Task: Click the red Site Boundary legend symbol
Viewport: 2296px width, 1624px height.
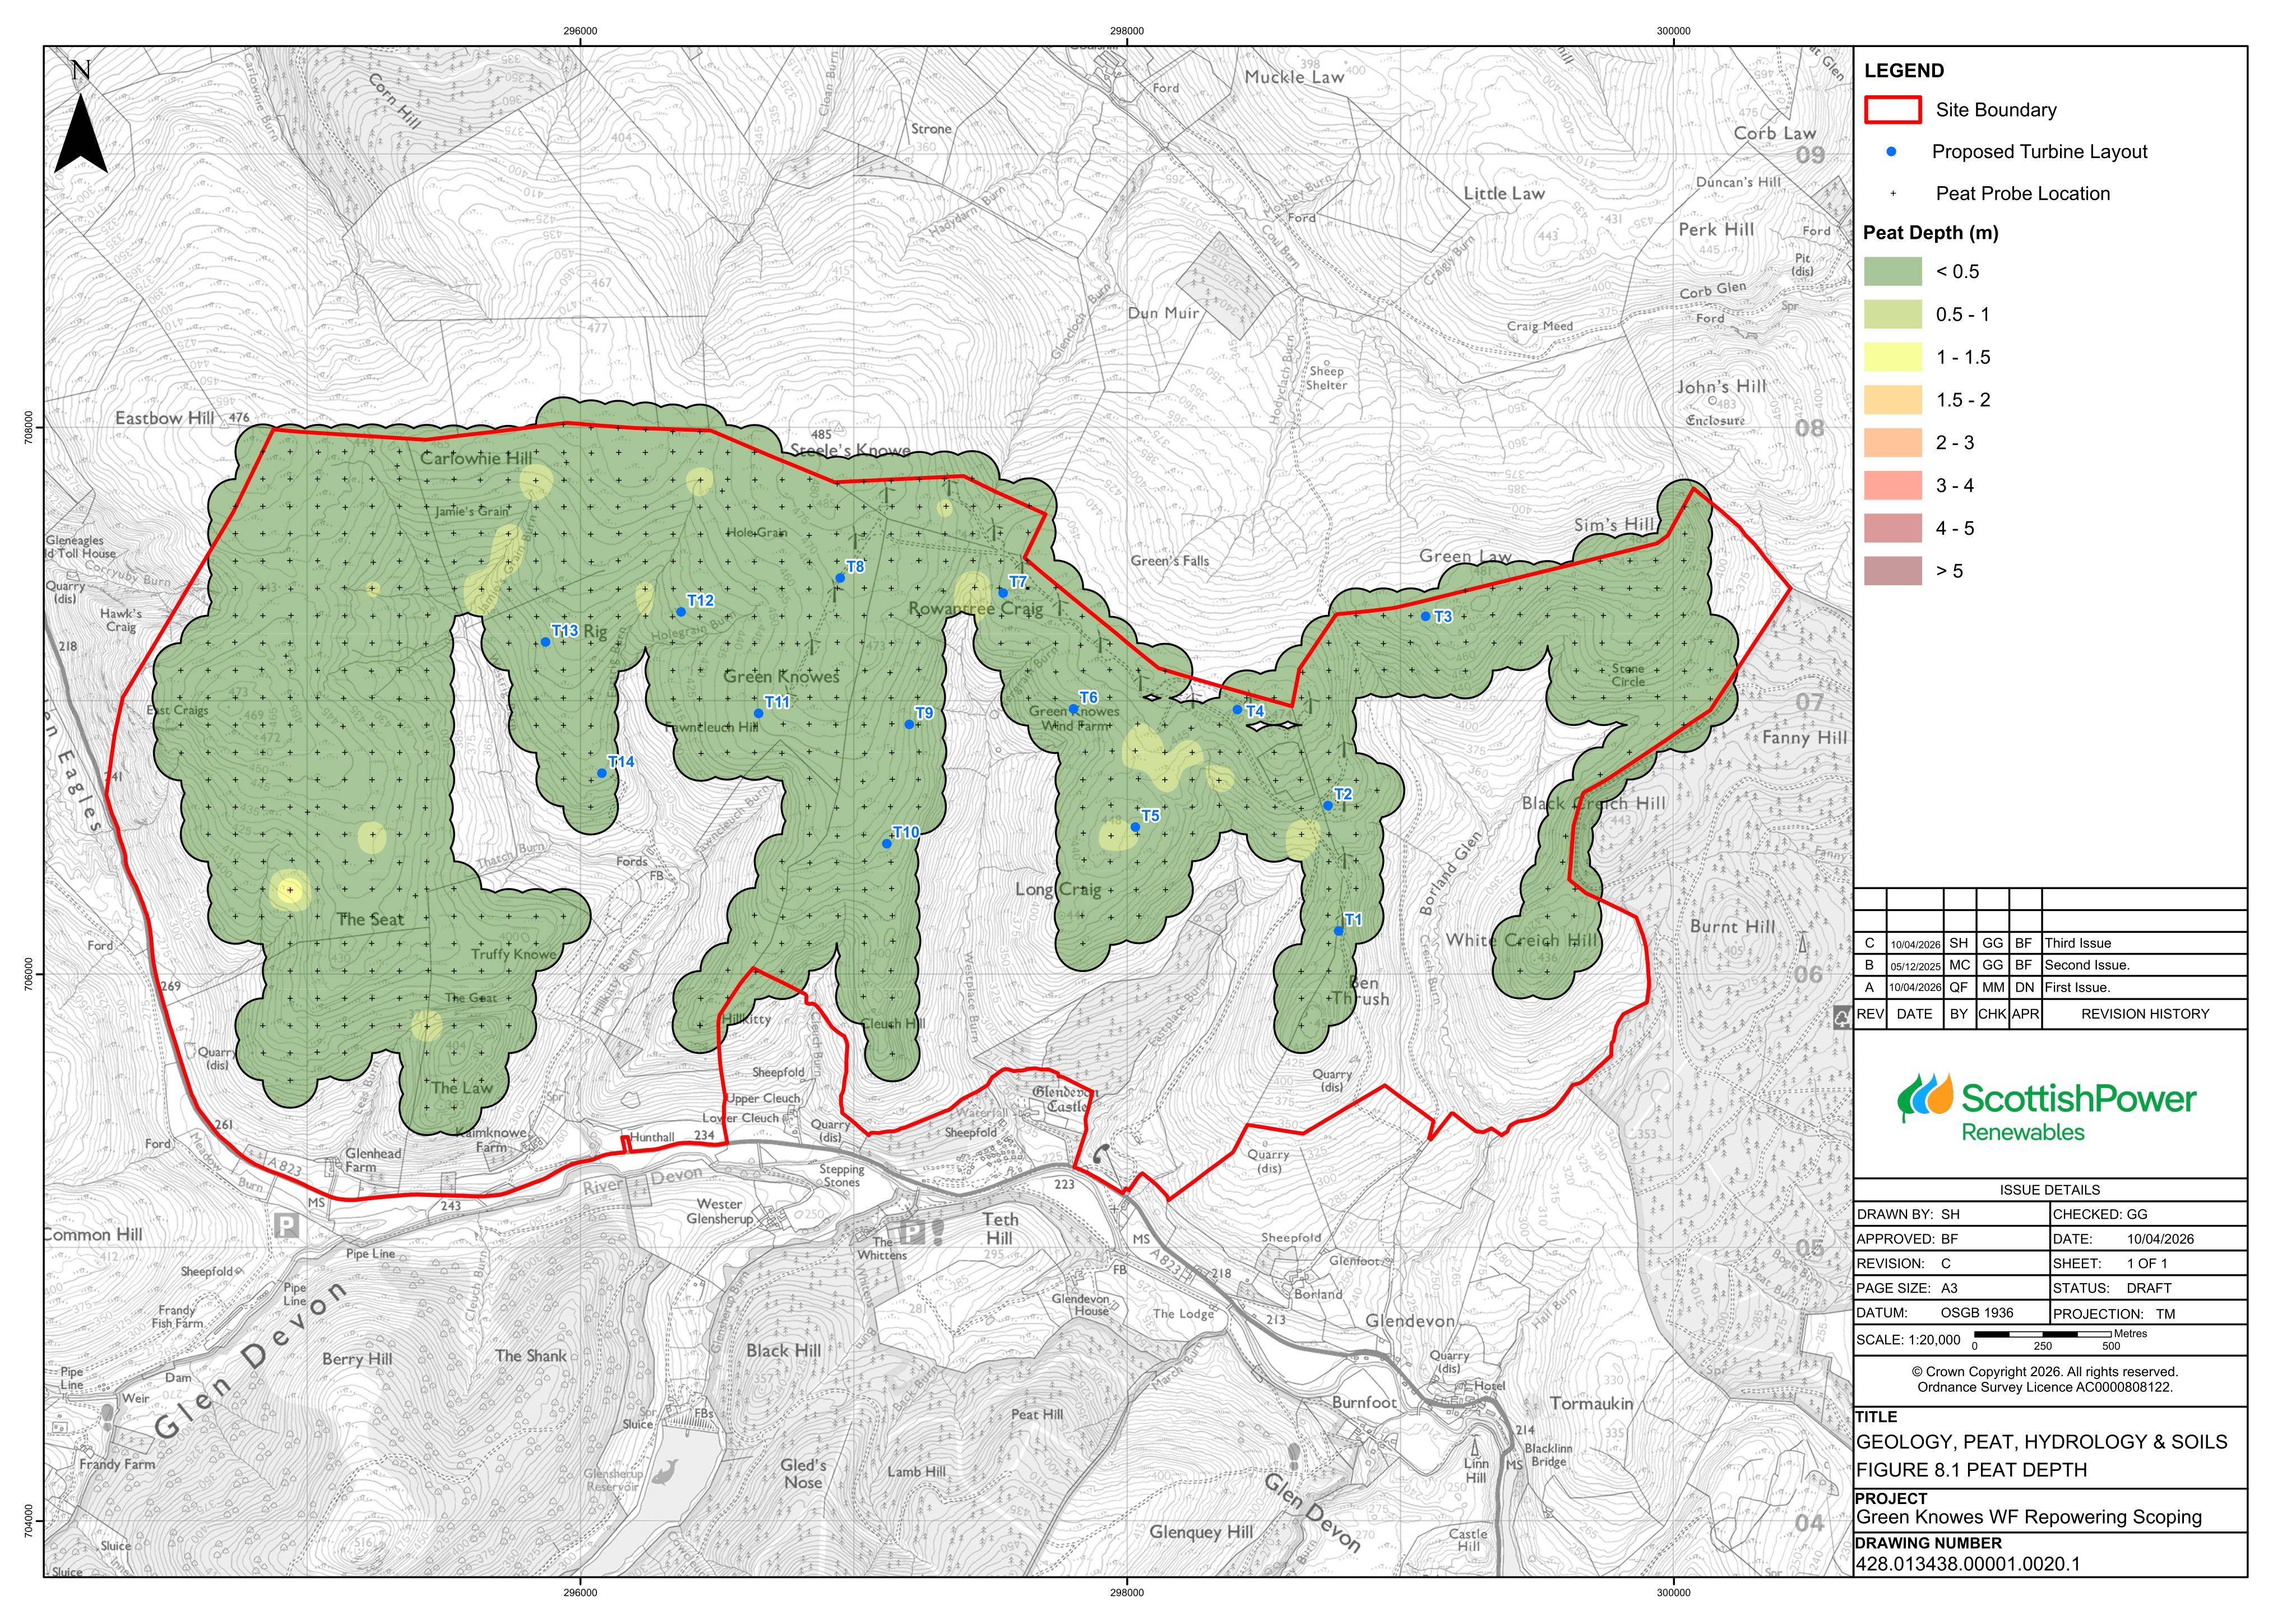Action: (1892, 110)
